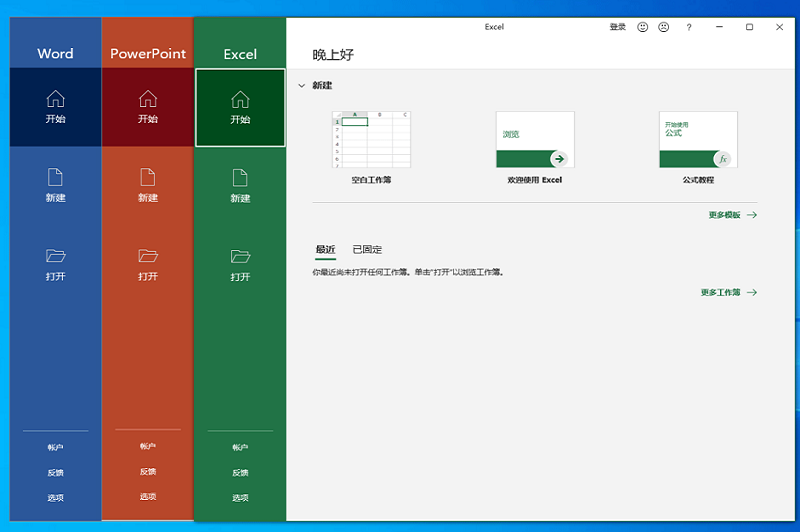Screen dimensions: 800x532
Task: Click the PowerPoint 开始 home icon
Action: point(148,99)
